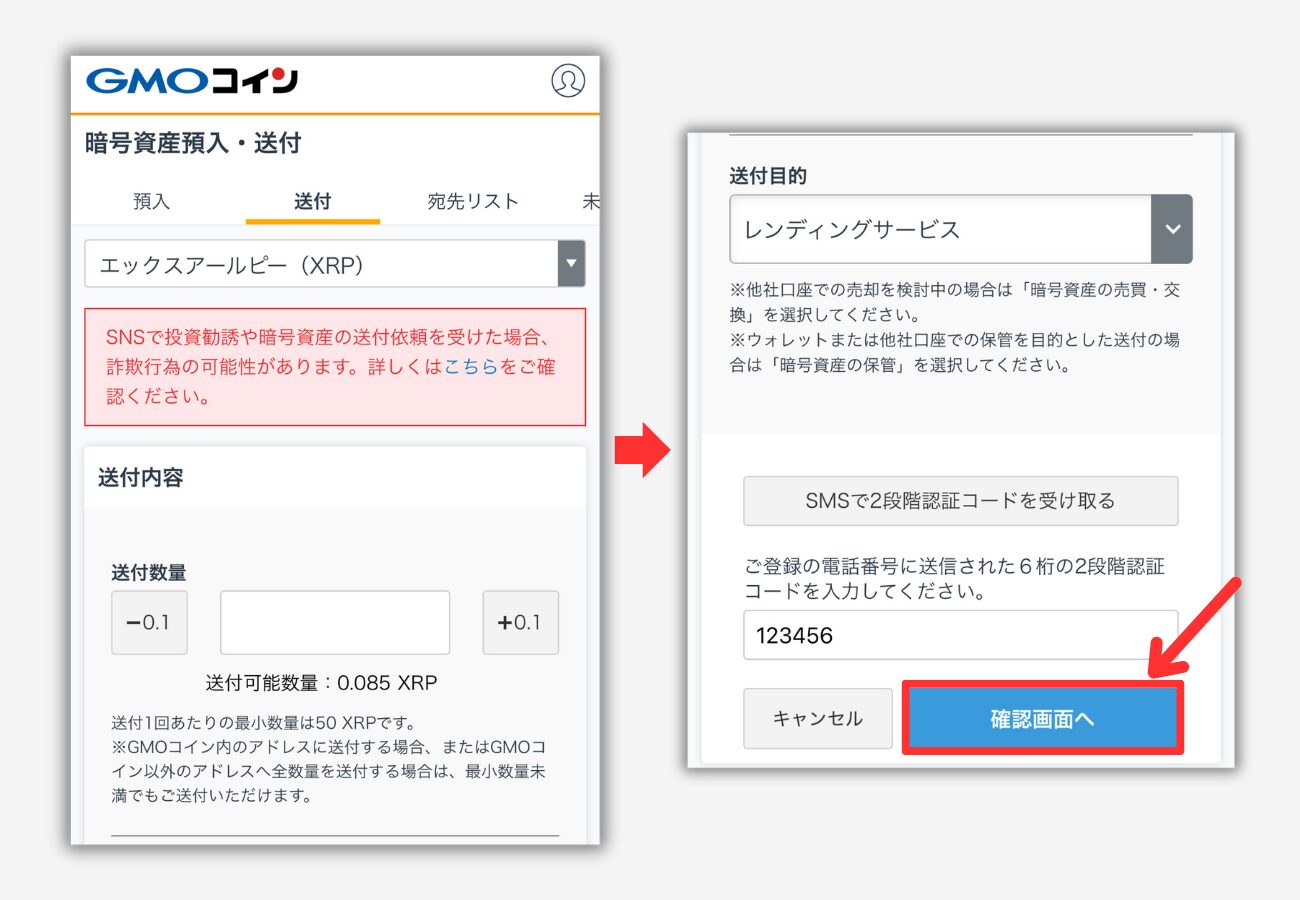Click SMSで2段階認証コードを受け取る button

click(960, 501)
